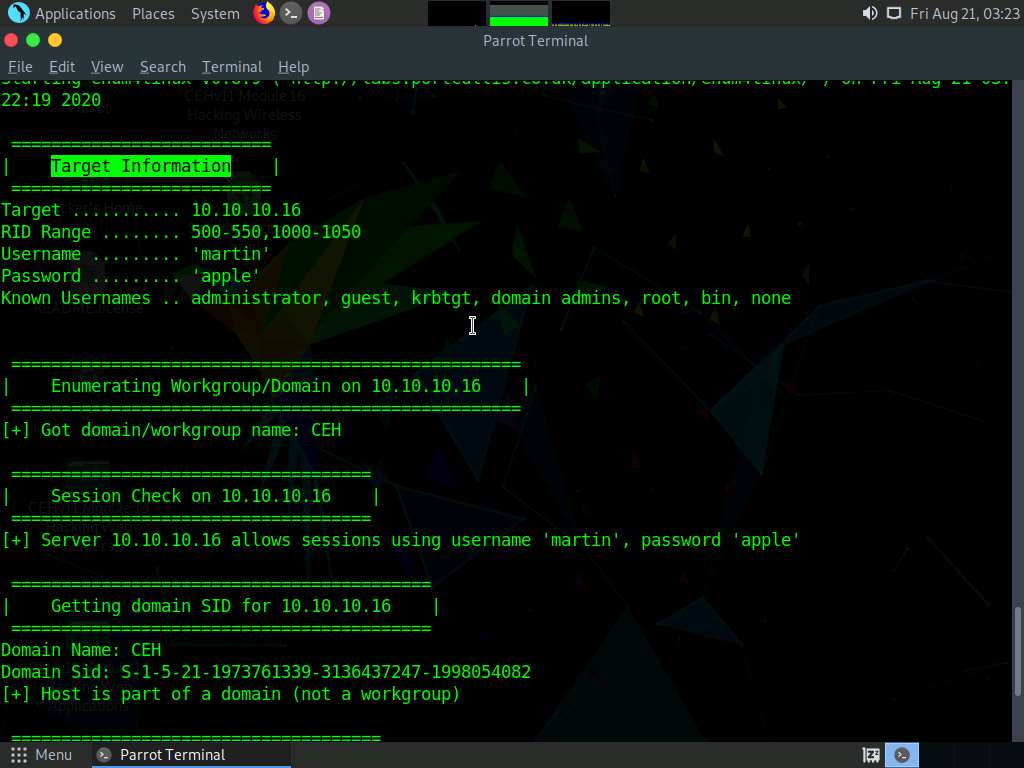This screenshot has height=768, width=1024.
Task: Click 'Getting domain SID for 10.10.10.16' heading
Action: (x=221, y=606)
